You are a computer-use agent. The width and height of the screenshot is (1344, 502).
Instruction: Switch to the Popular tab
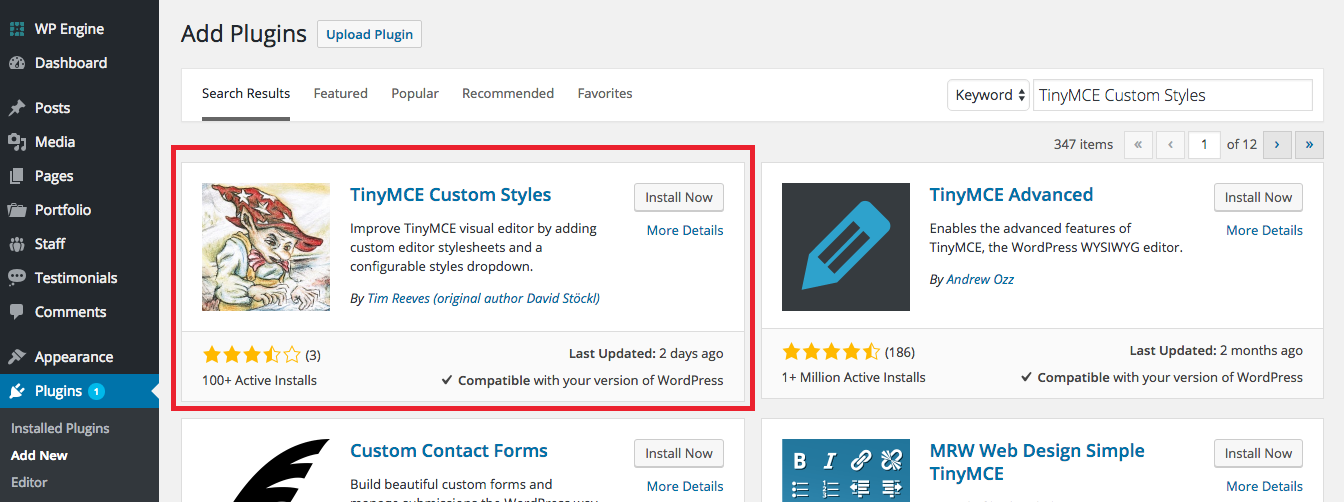(x=415, y=93)
